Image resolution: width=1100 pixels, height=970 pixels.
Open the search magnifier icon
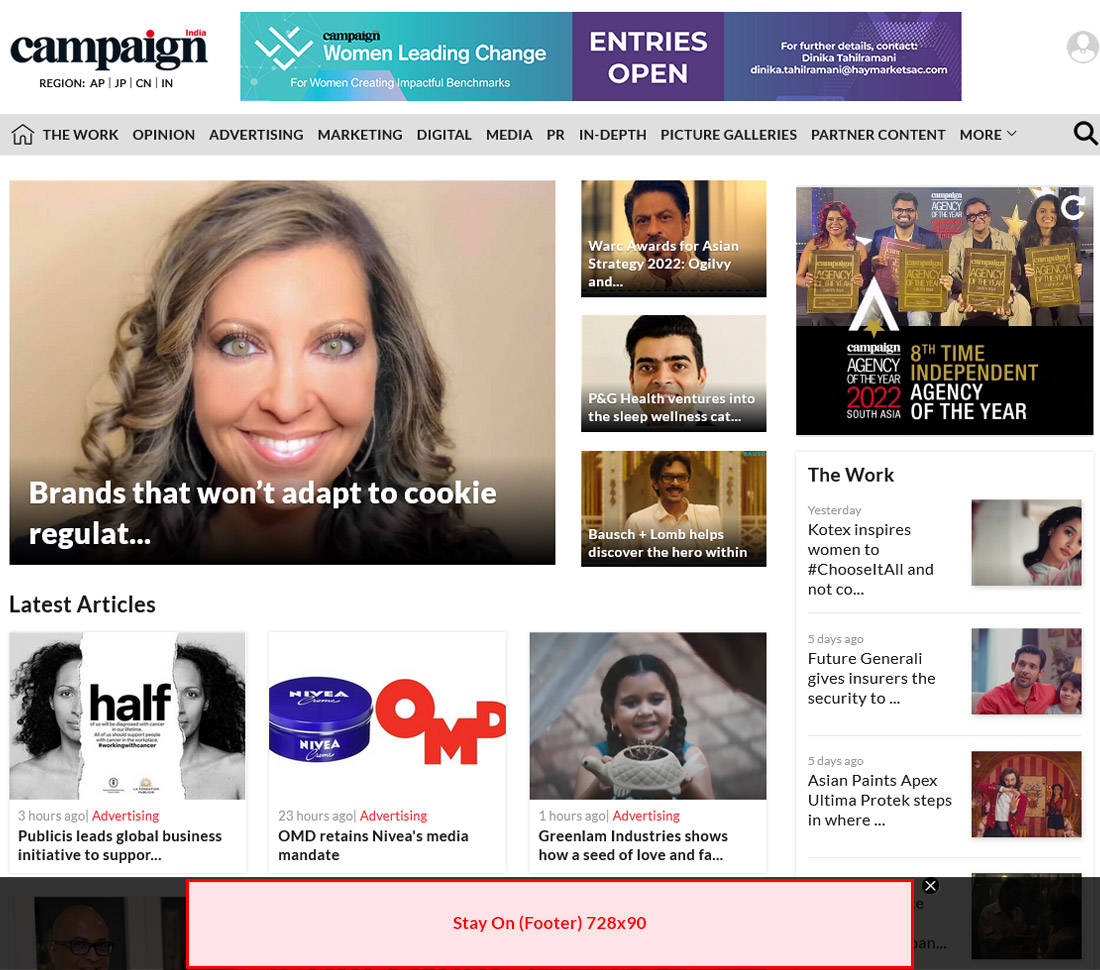(x=1085, y=133)
